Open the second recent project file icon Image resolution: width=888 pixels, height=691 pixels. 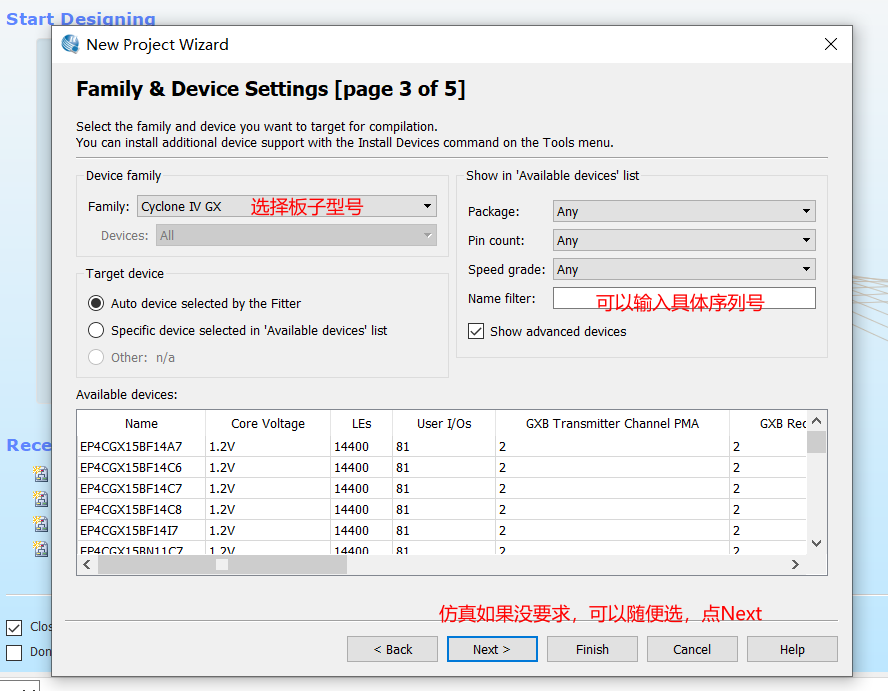click(x=40, y=498)
